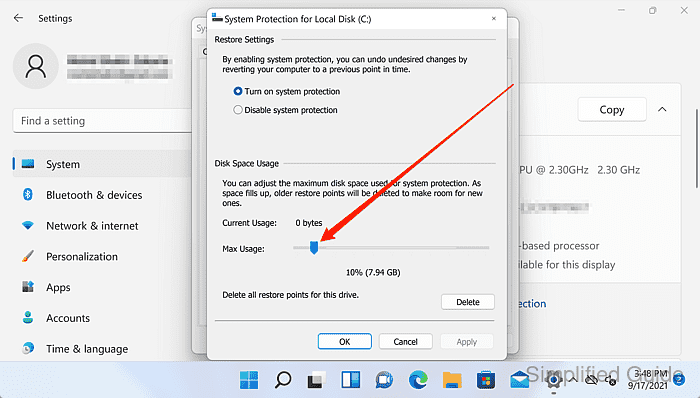Click the Personalization paintbrush icon
The height and width of the screenshot is (398, 700).
(x=28, y=256)
